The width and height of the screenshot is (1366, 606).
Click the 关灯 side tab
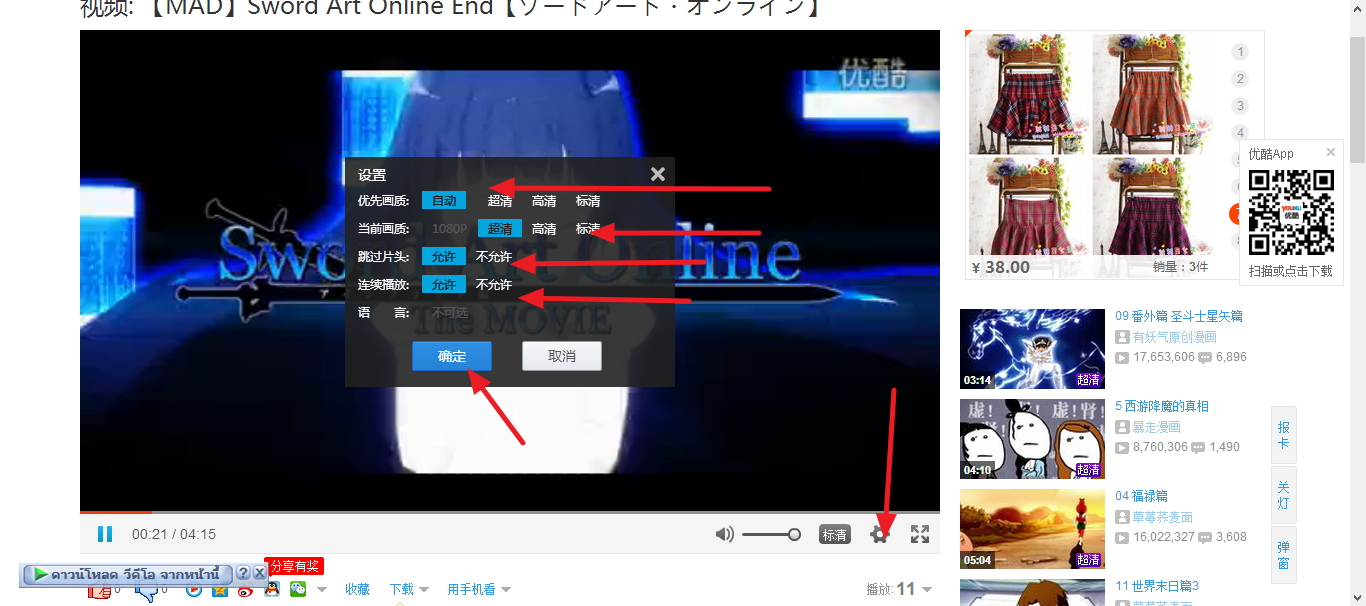1284,495
